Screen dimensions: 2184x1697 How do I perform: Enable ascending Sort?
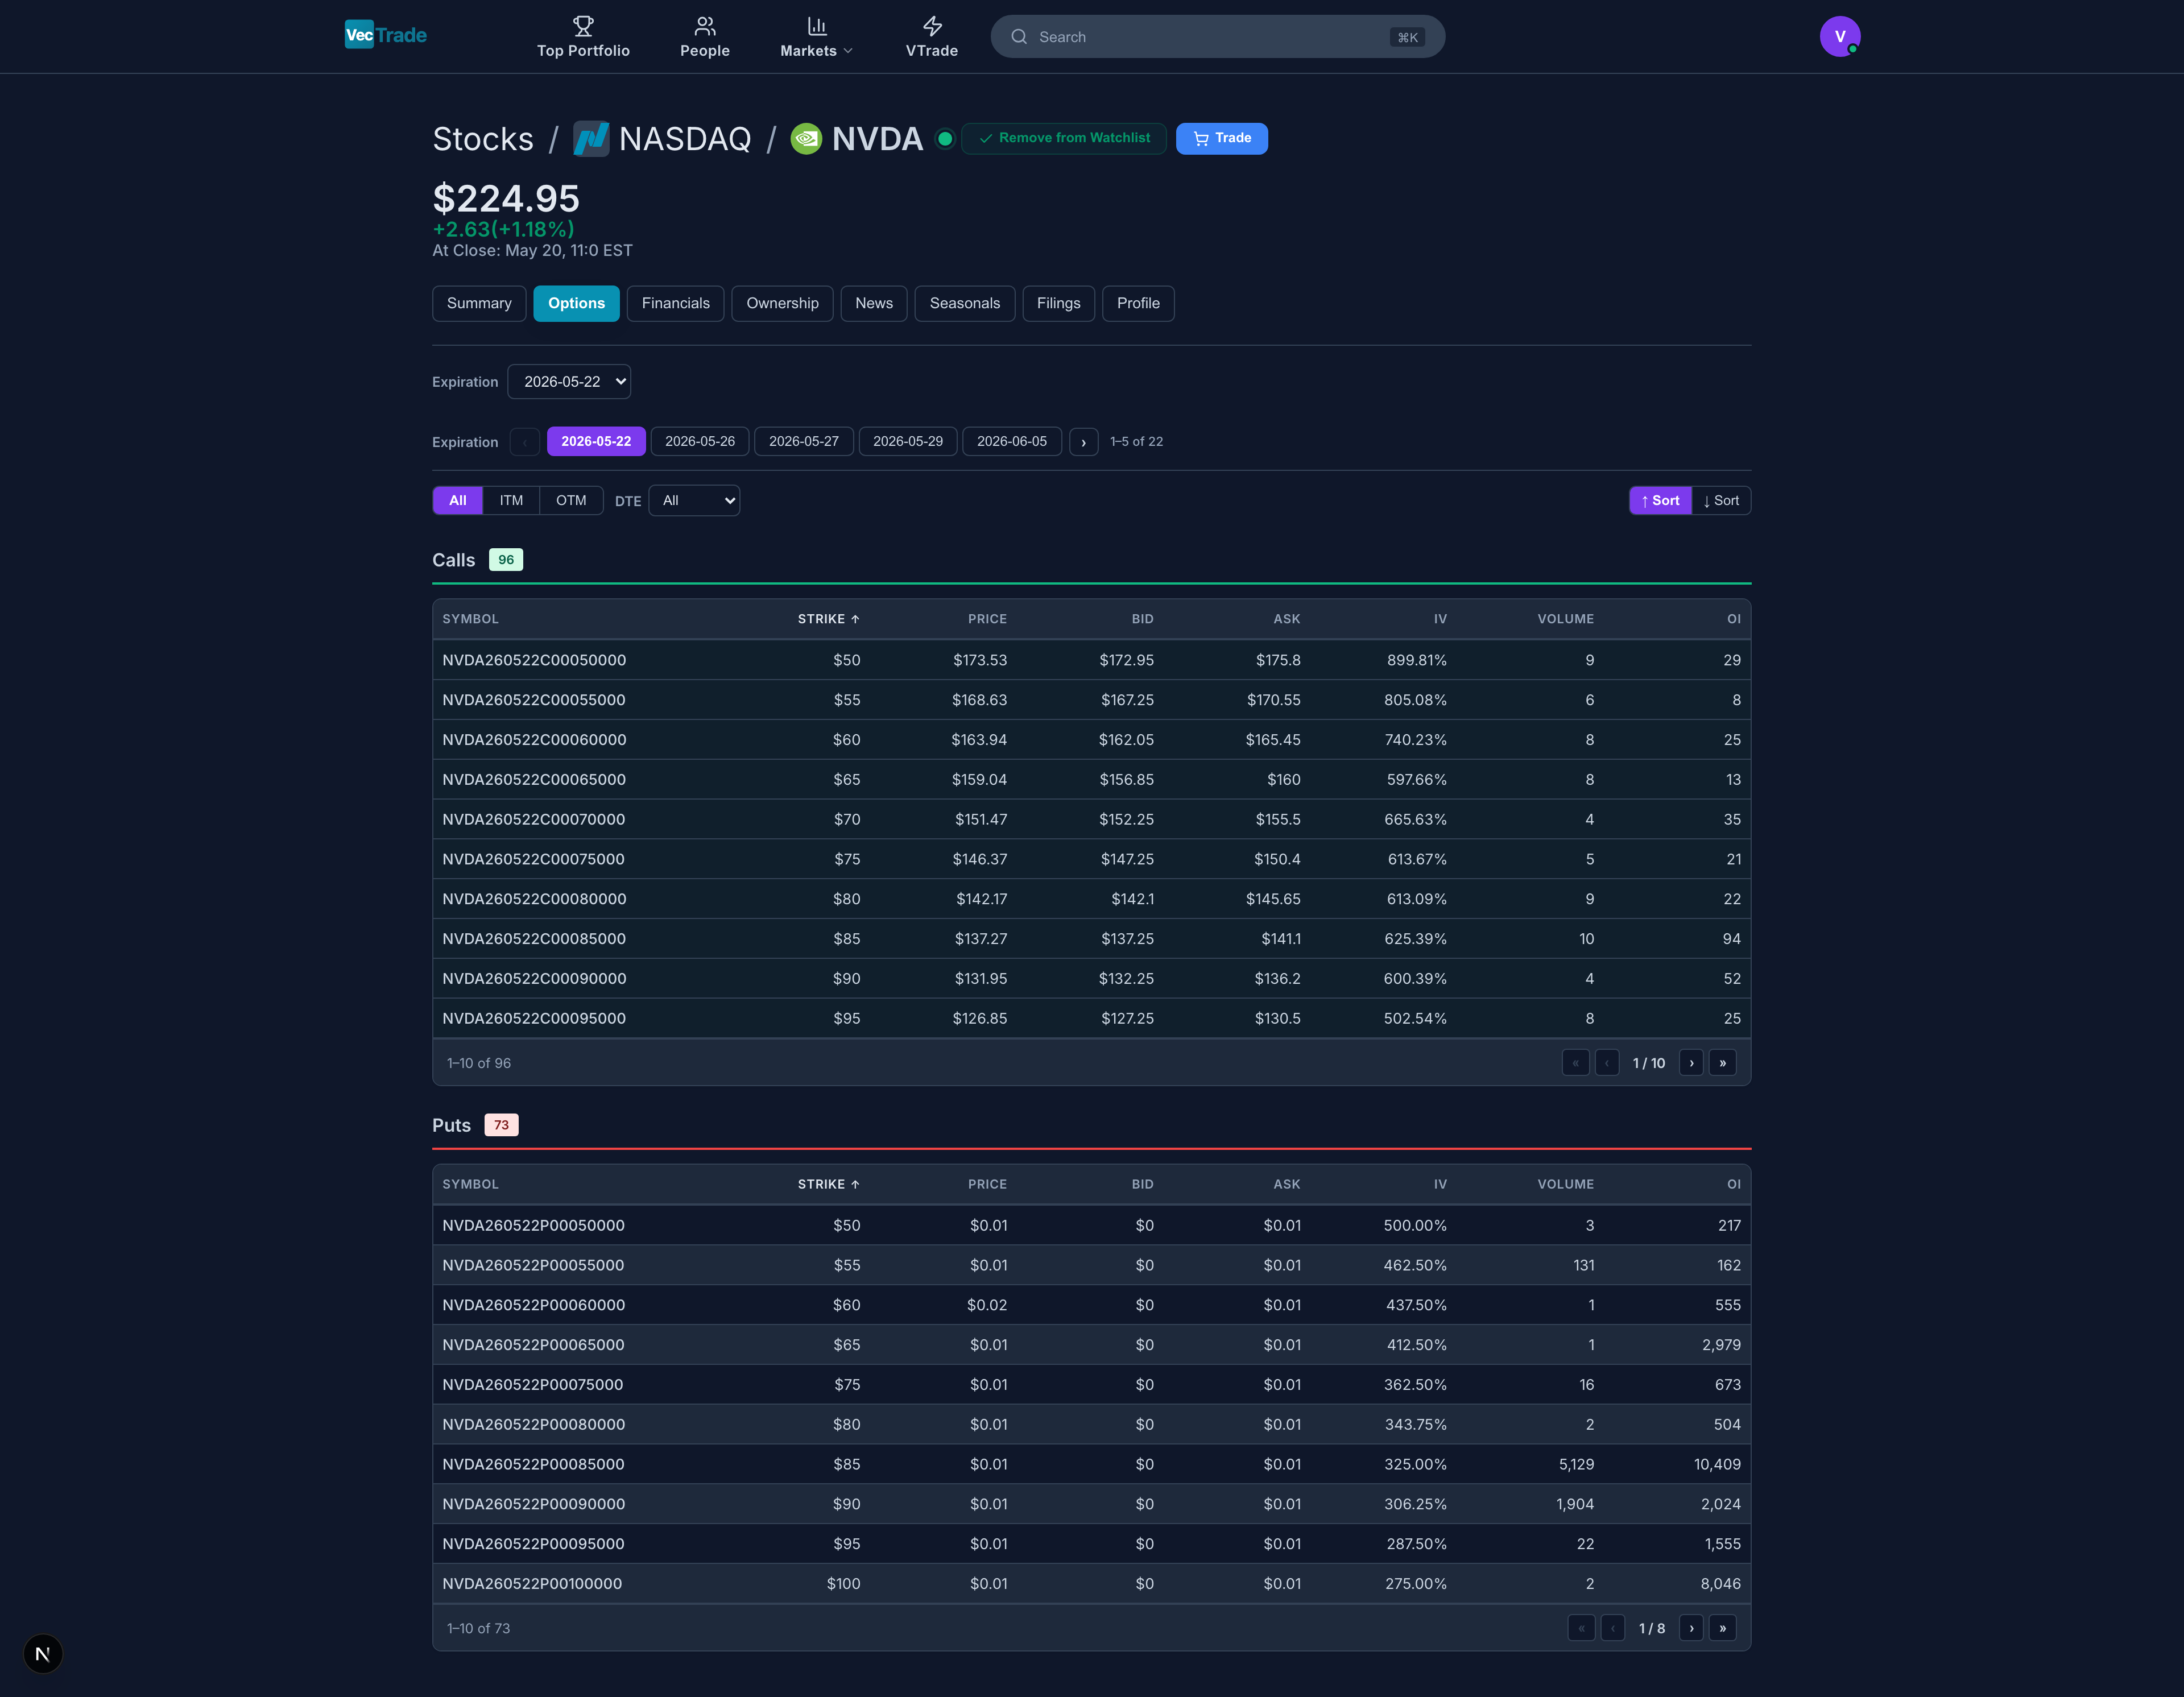point(1660,500)
